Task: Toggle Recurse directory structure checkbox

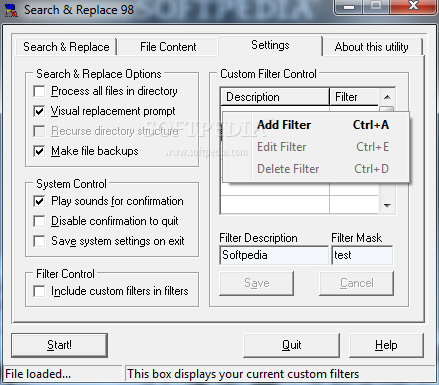Action: tap(39, 131)
